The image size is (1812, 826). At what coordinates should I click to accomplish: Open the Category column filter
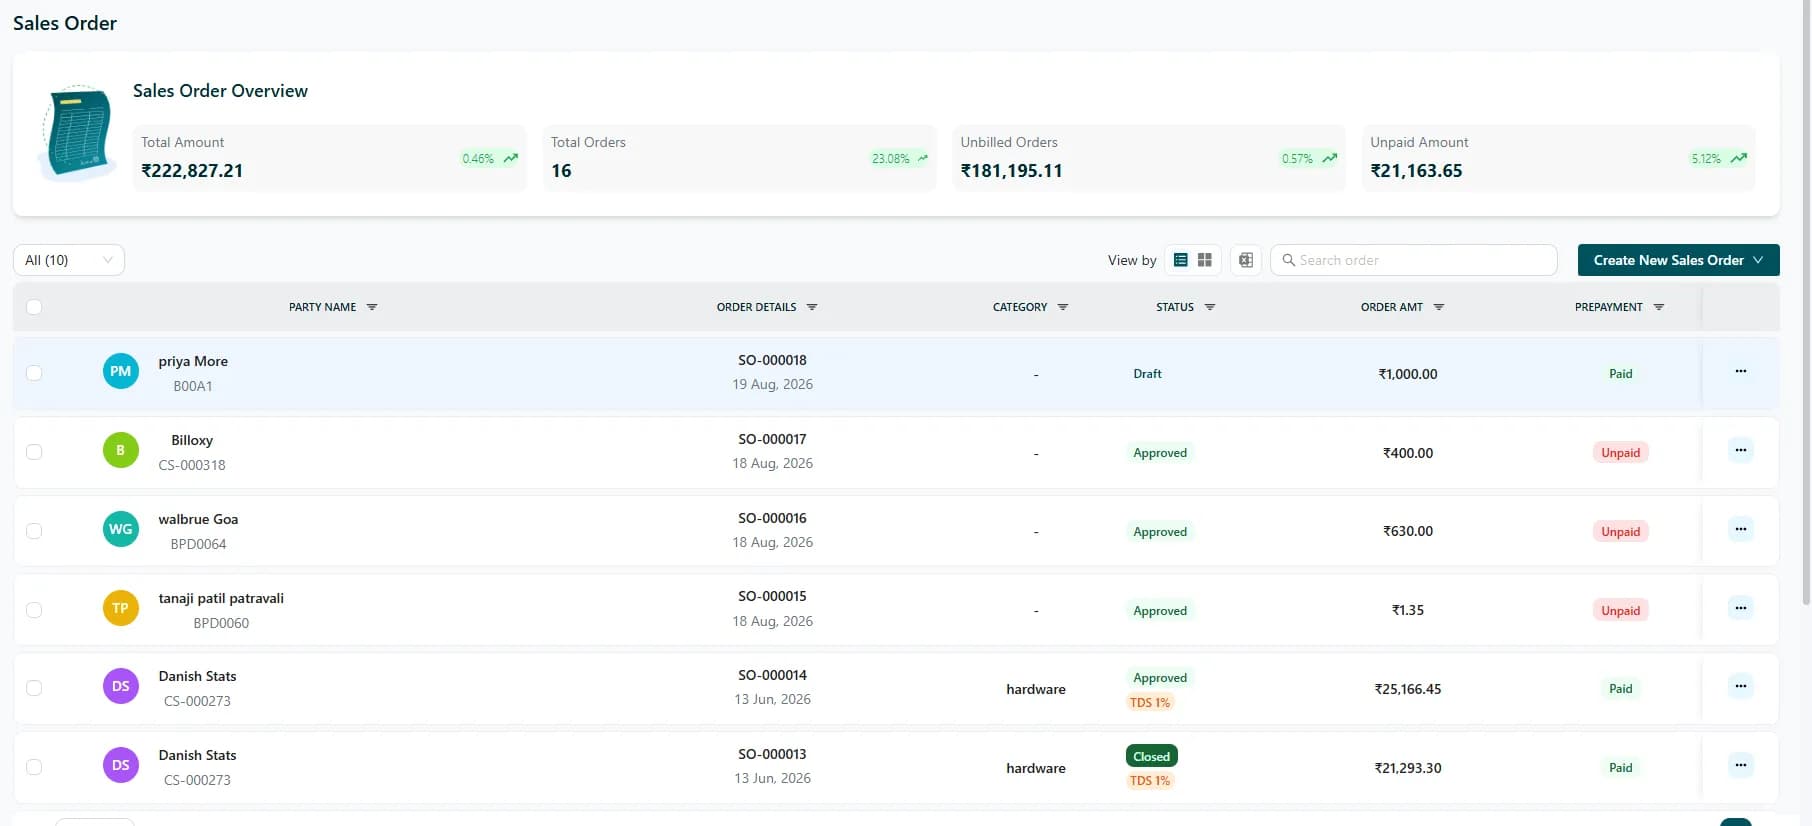pos(1063,307)
